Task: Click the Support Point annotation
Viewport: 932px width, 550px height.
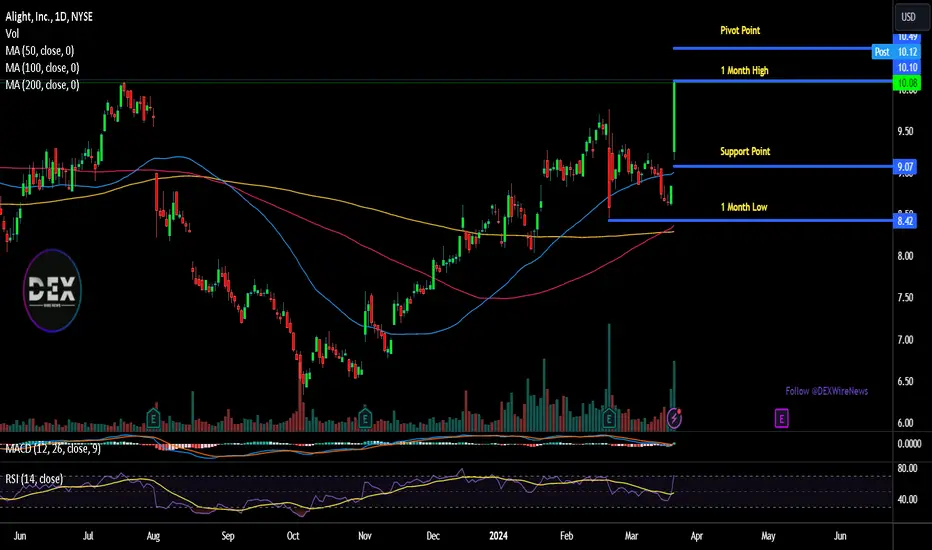Action: pyautogui.click(x=745, y=152)
